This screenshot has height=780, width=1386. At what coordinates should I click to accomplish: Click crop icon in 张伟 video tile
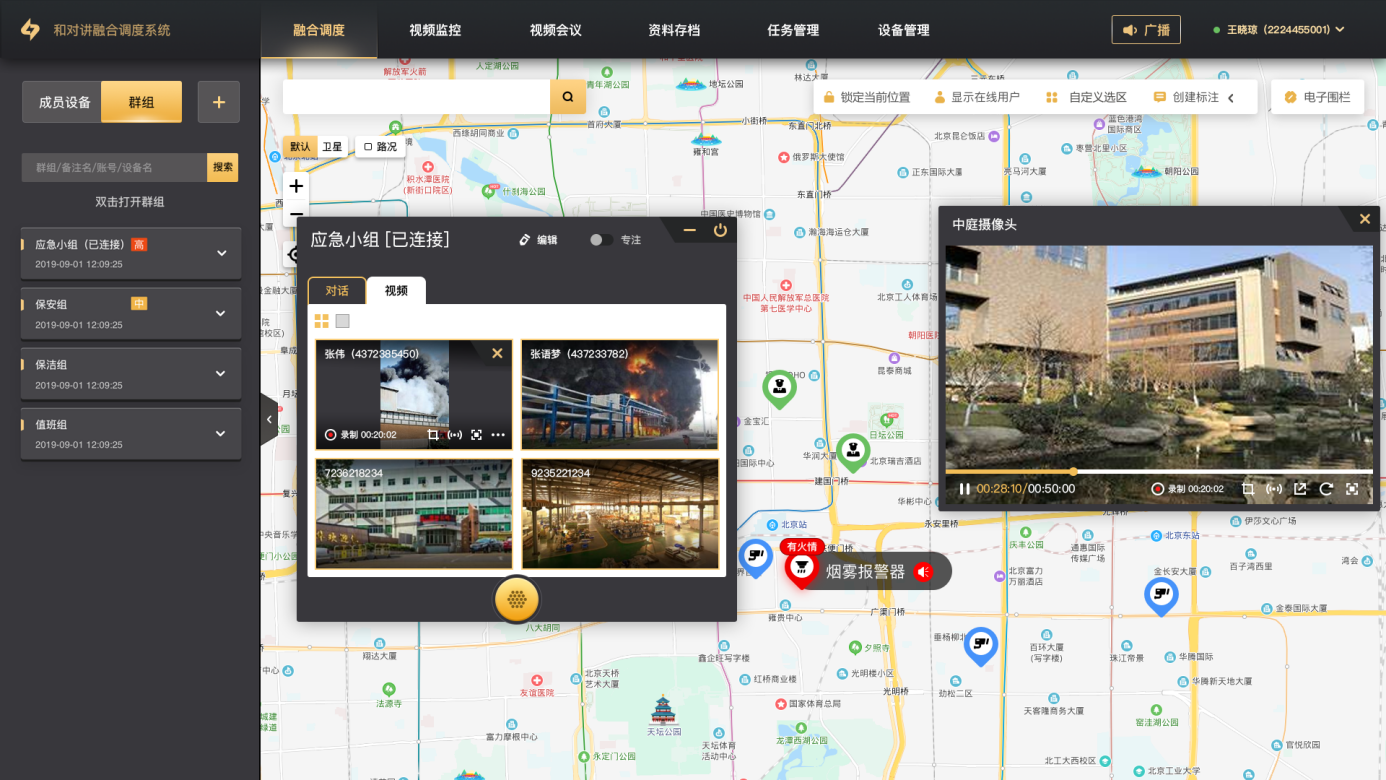(x=433, y=435)
